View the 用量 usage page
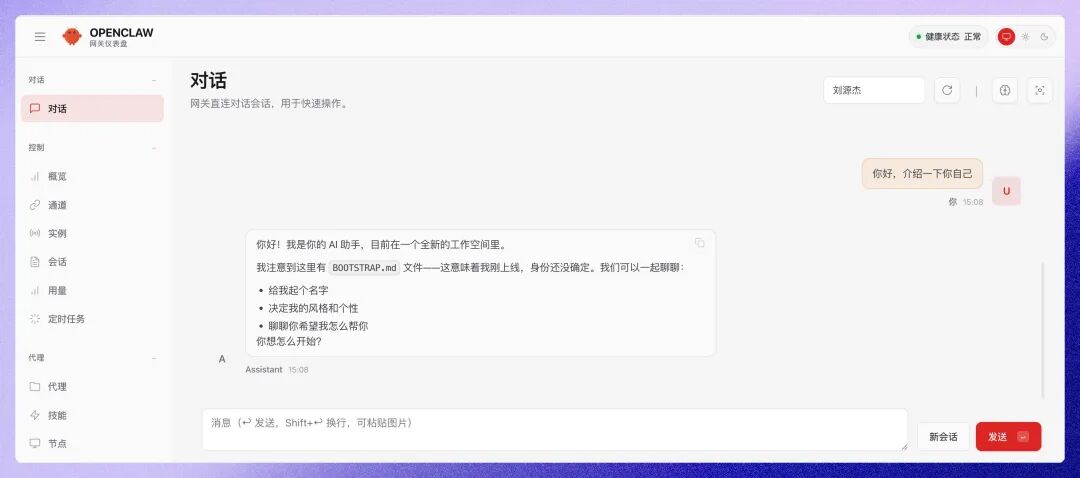 coord(92,291)
